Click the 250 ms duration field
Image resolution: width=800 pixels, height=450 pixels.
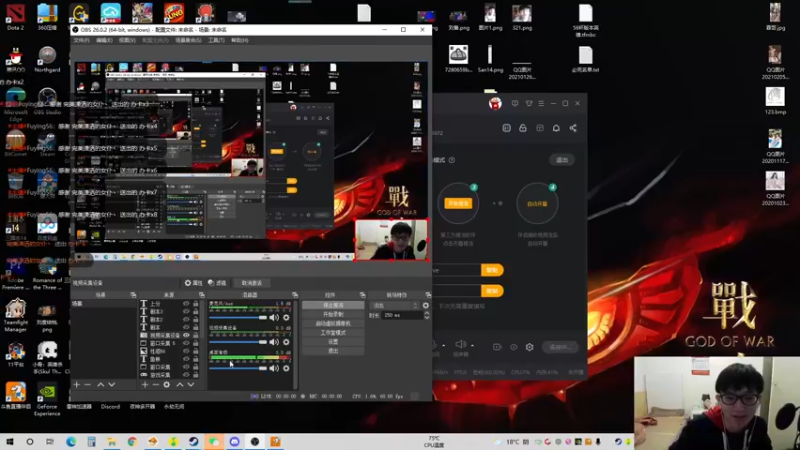[403, 315]
